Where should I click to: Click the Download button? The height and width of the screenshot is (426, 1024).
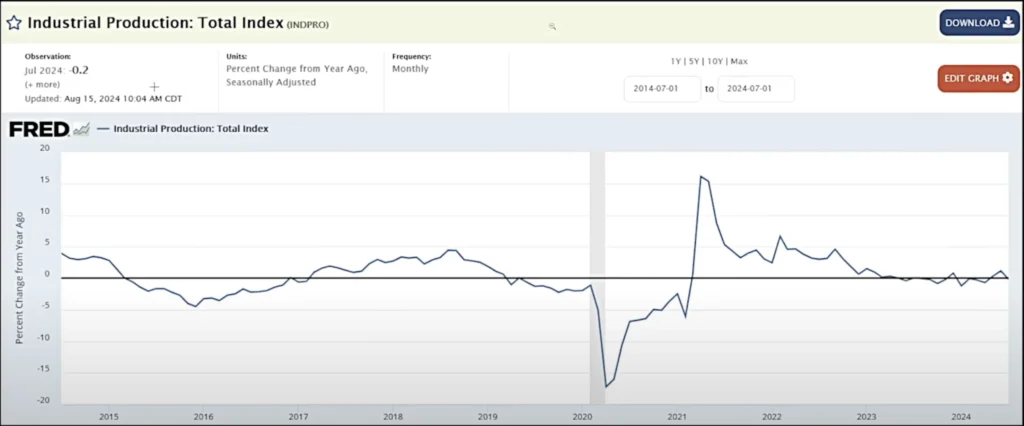coord(979,22)
